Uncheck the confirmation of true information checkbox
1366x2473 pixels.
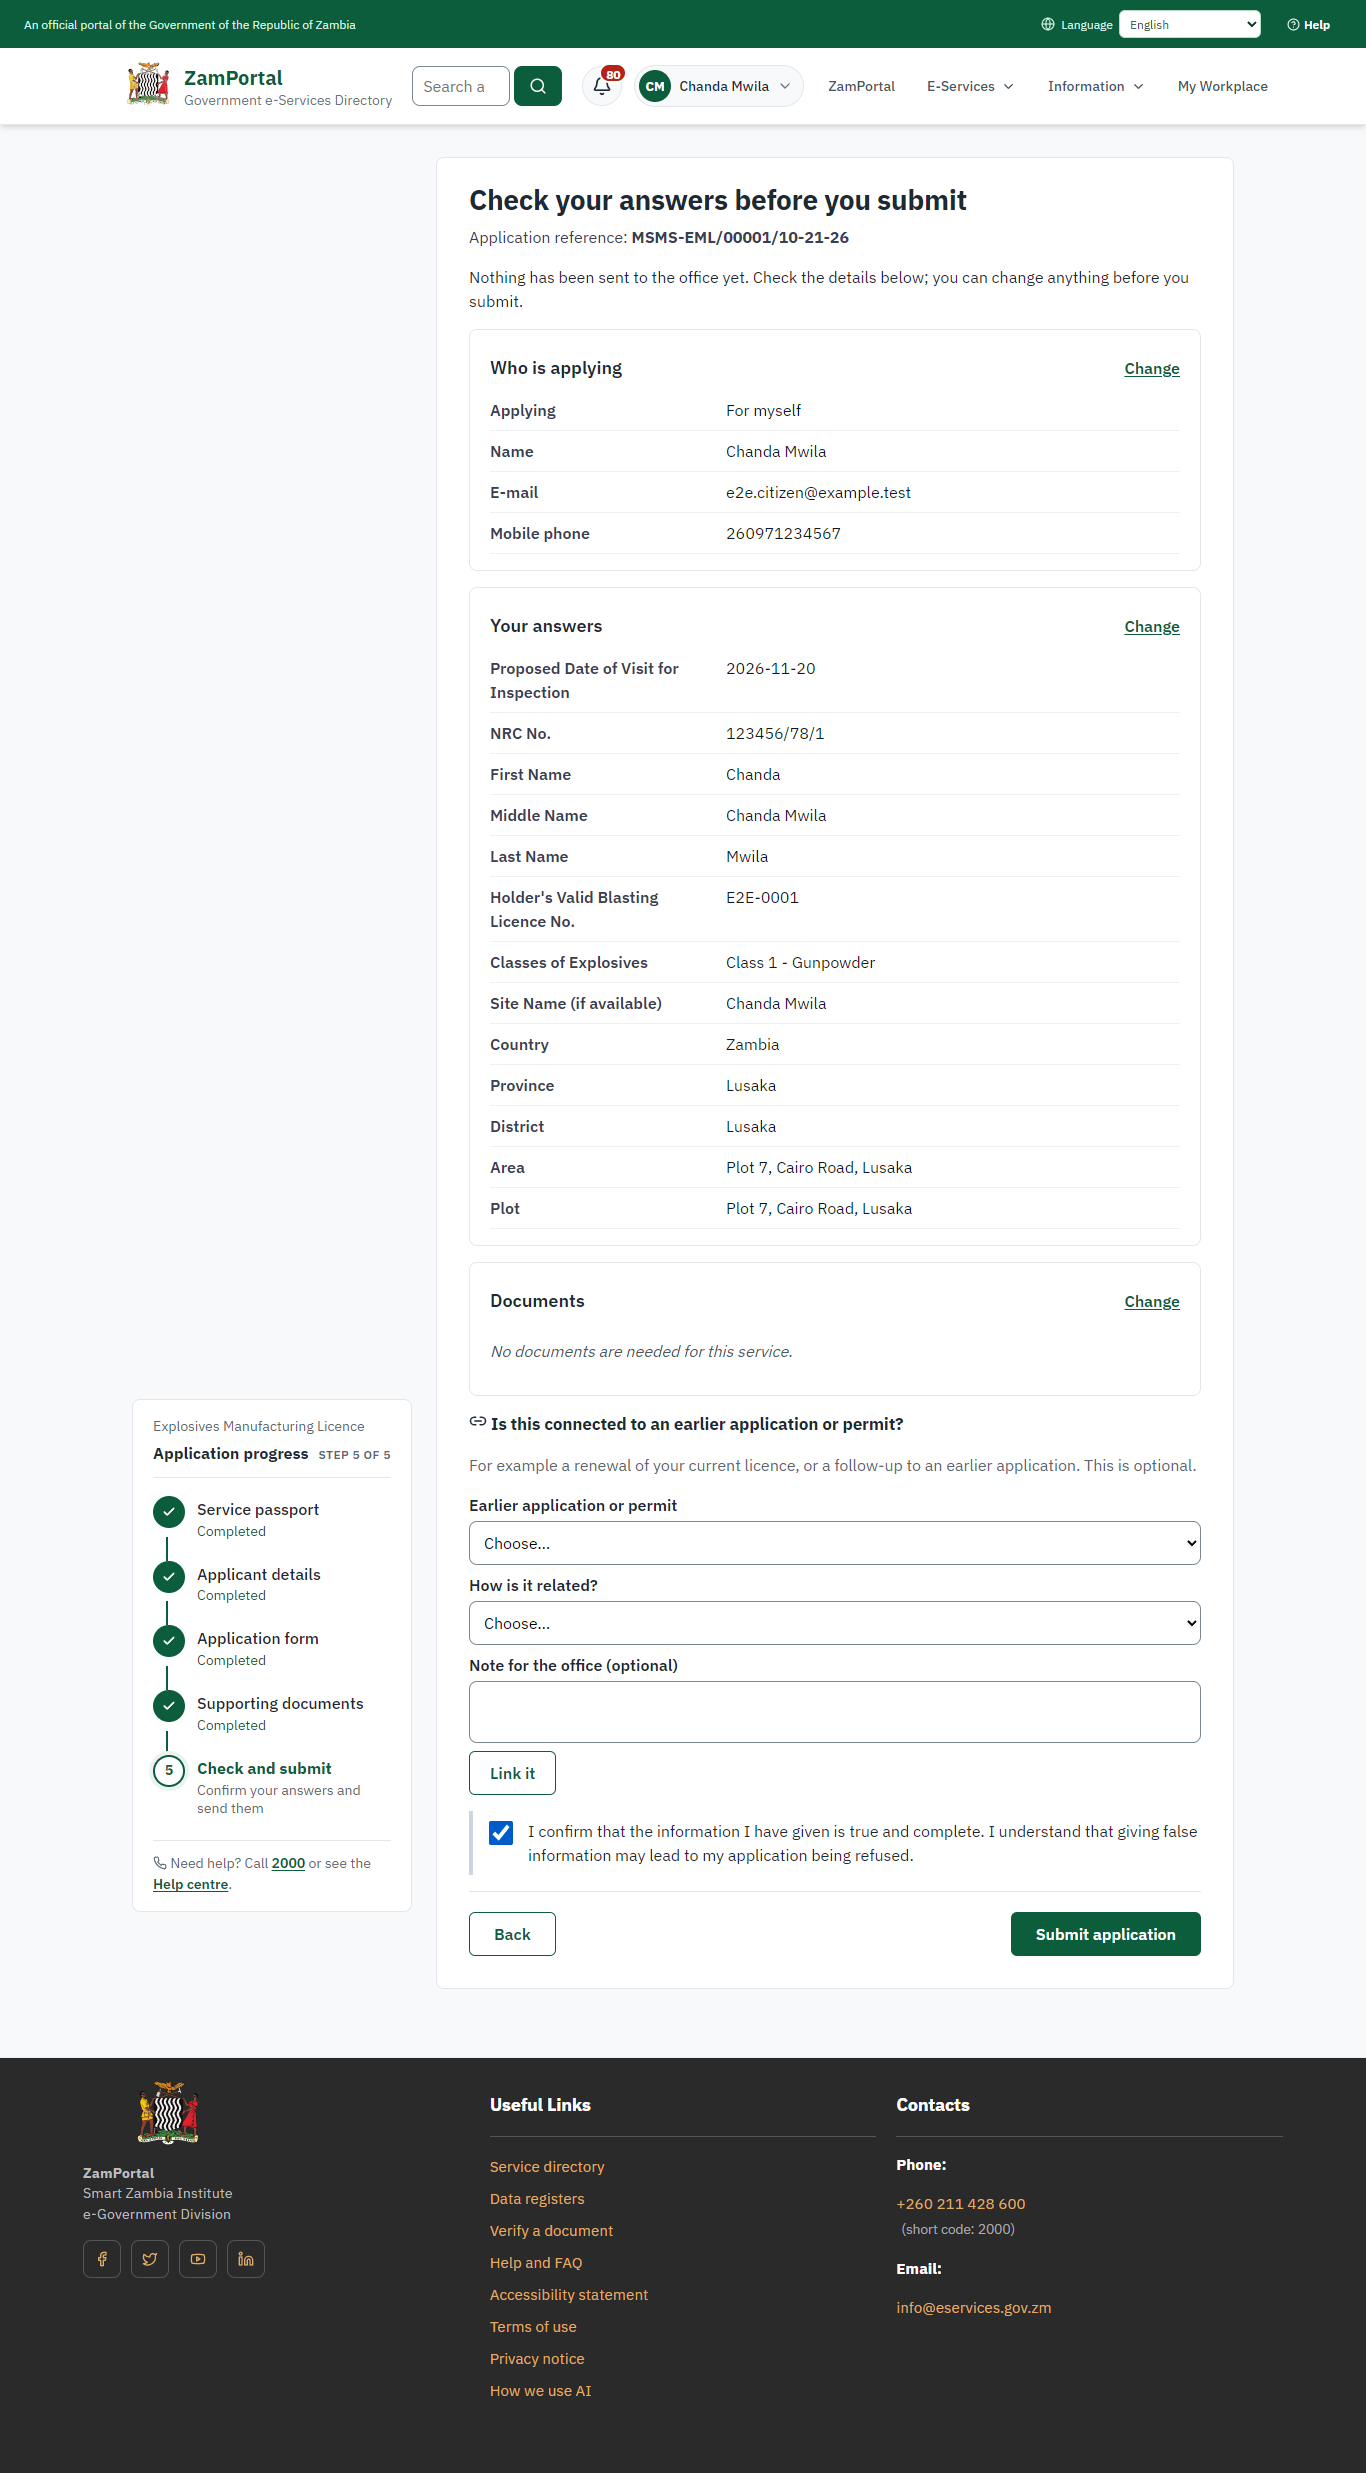(x=501, y=1832)
